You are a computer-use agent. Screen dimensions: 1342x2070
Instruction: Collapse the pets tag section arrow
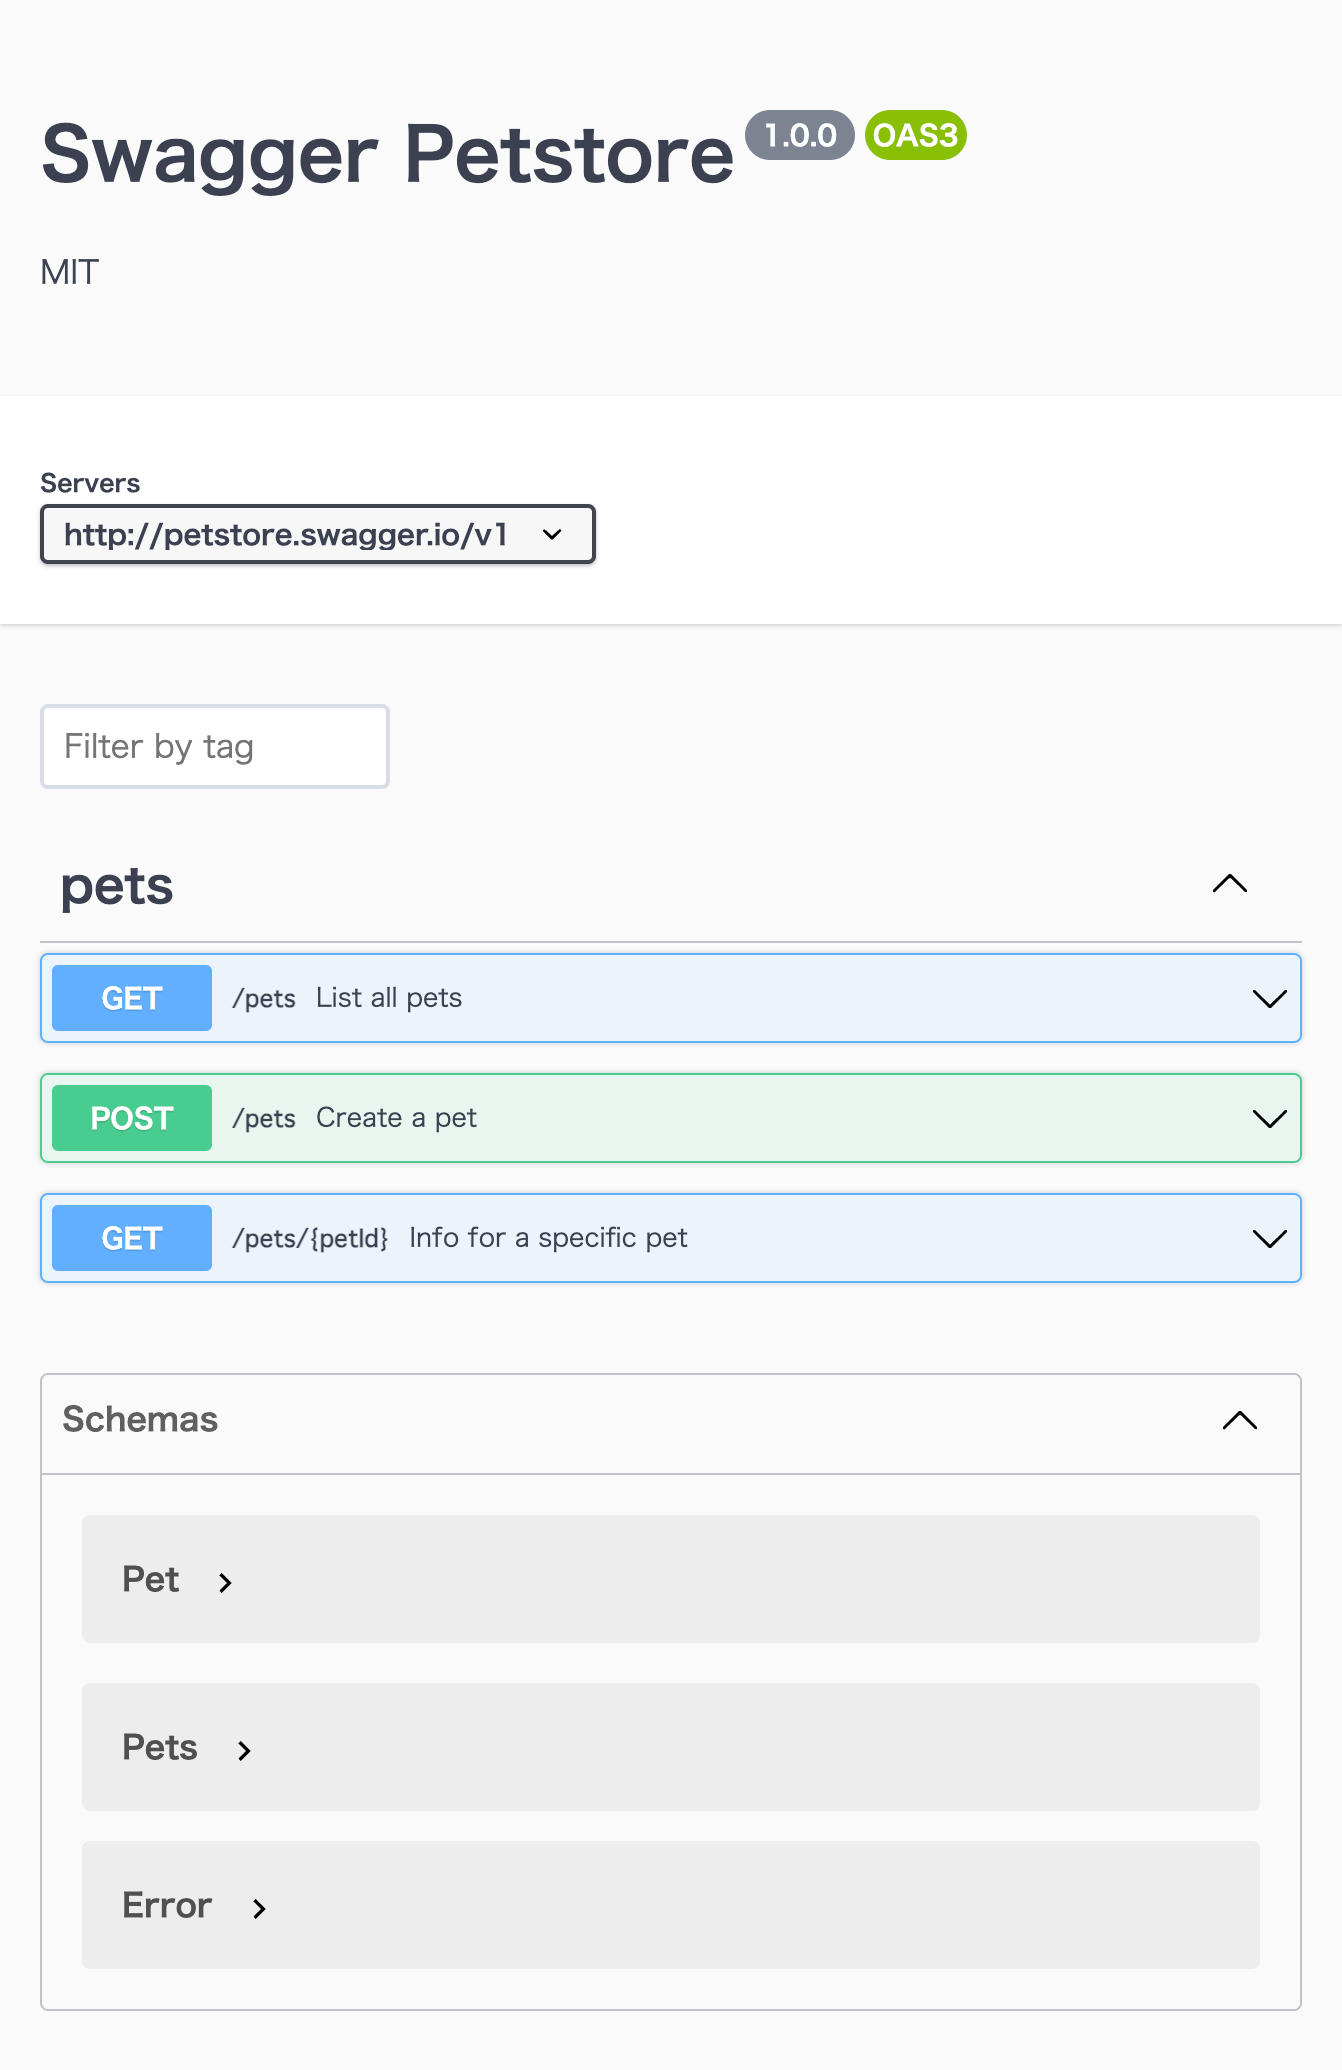point(1230,884)
